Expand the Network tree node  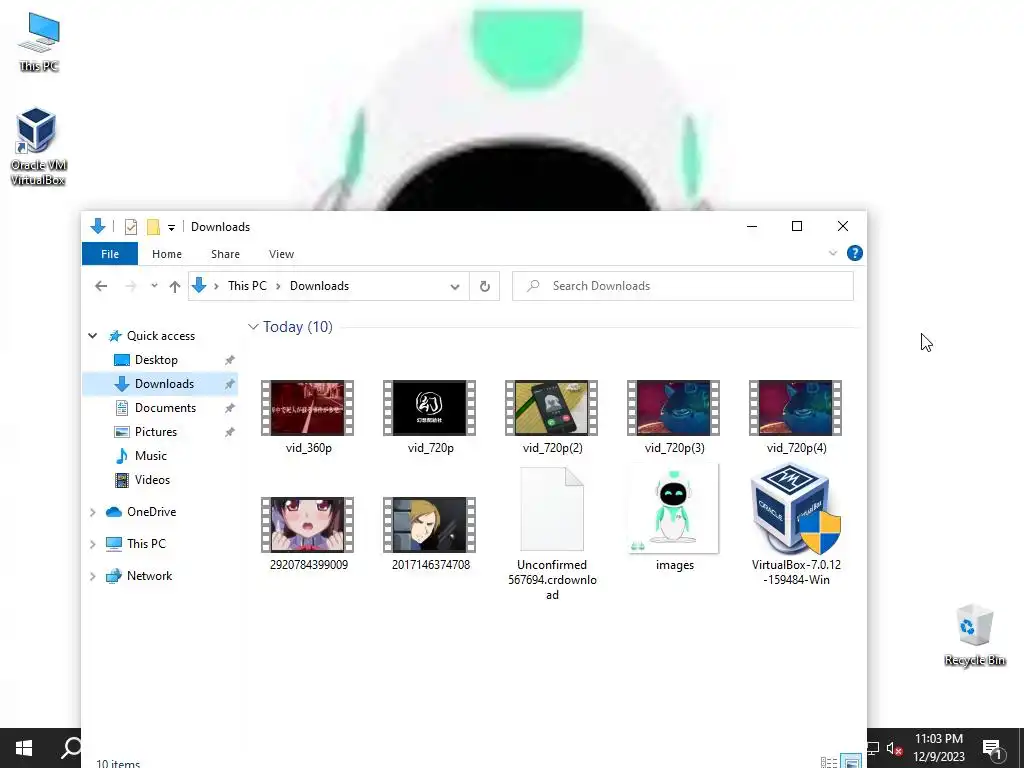(x=93, y=576)
